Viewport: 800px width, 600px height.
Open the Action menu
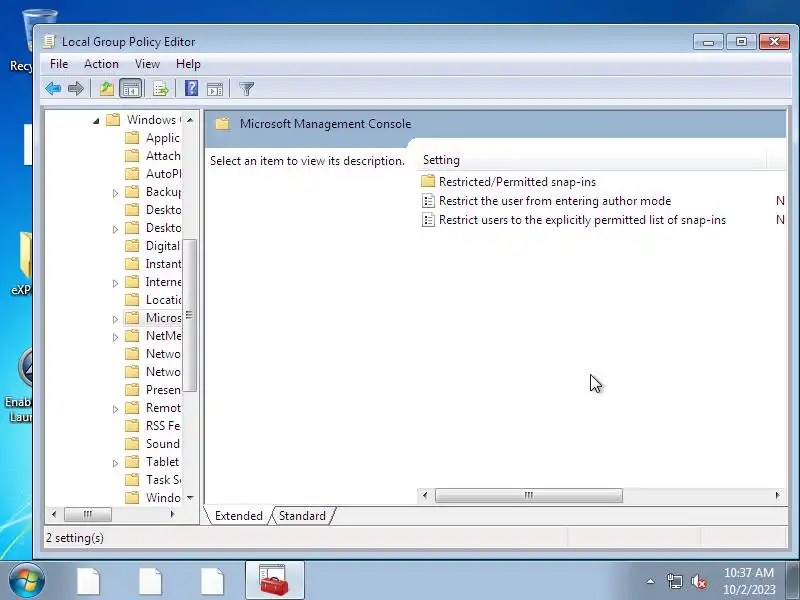101,64
